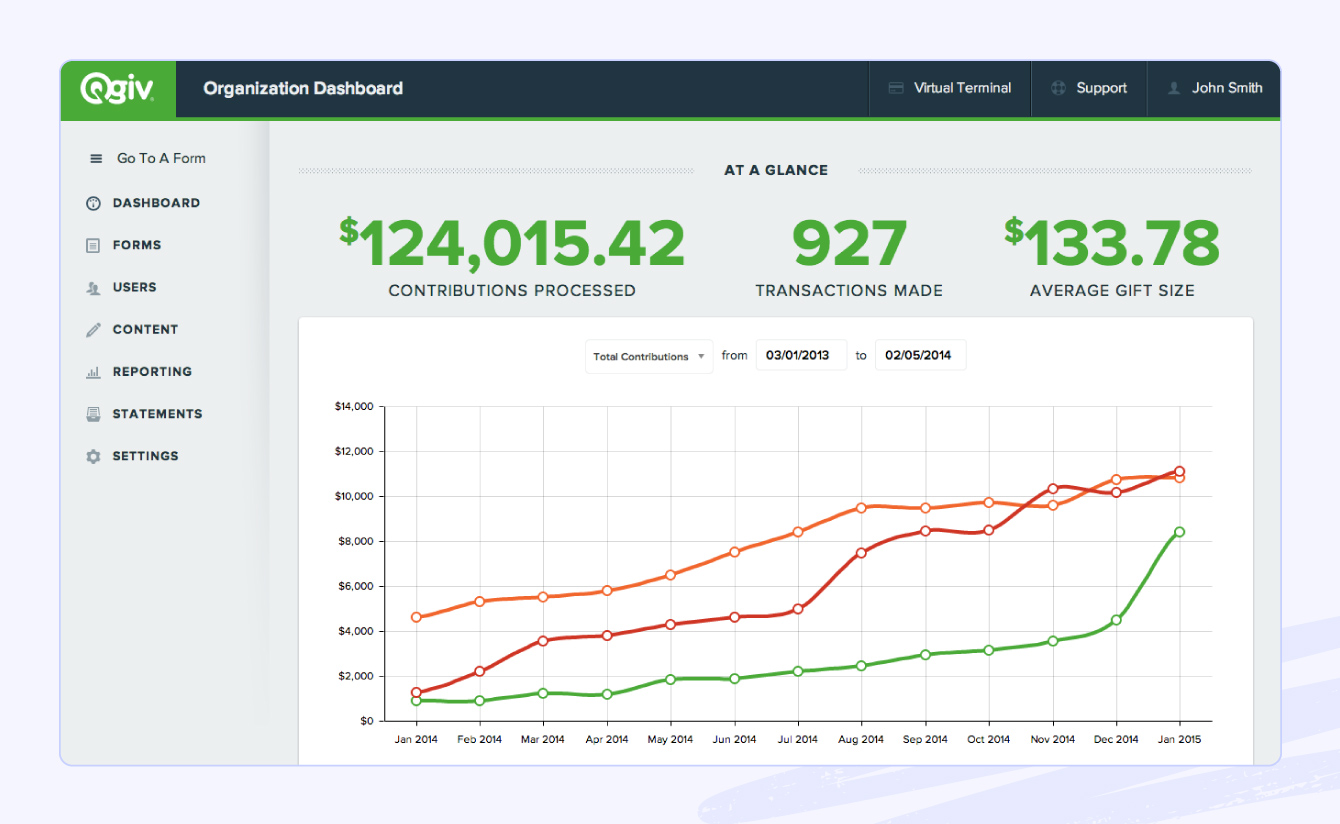Click the $14,000 axis label

click(353, 407)
